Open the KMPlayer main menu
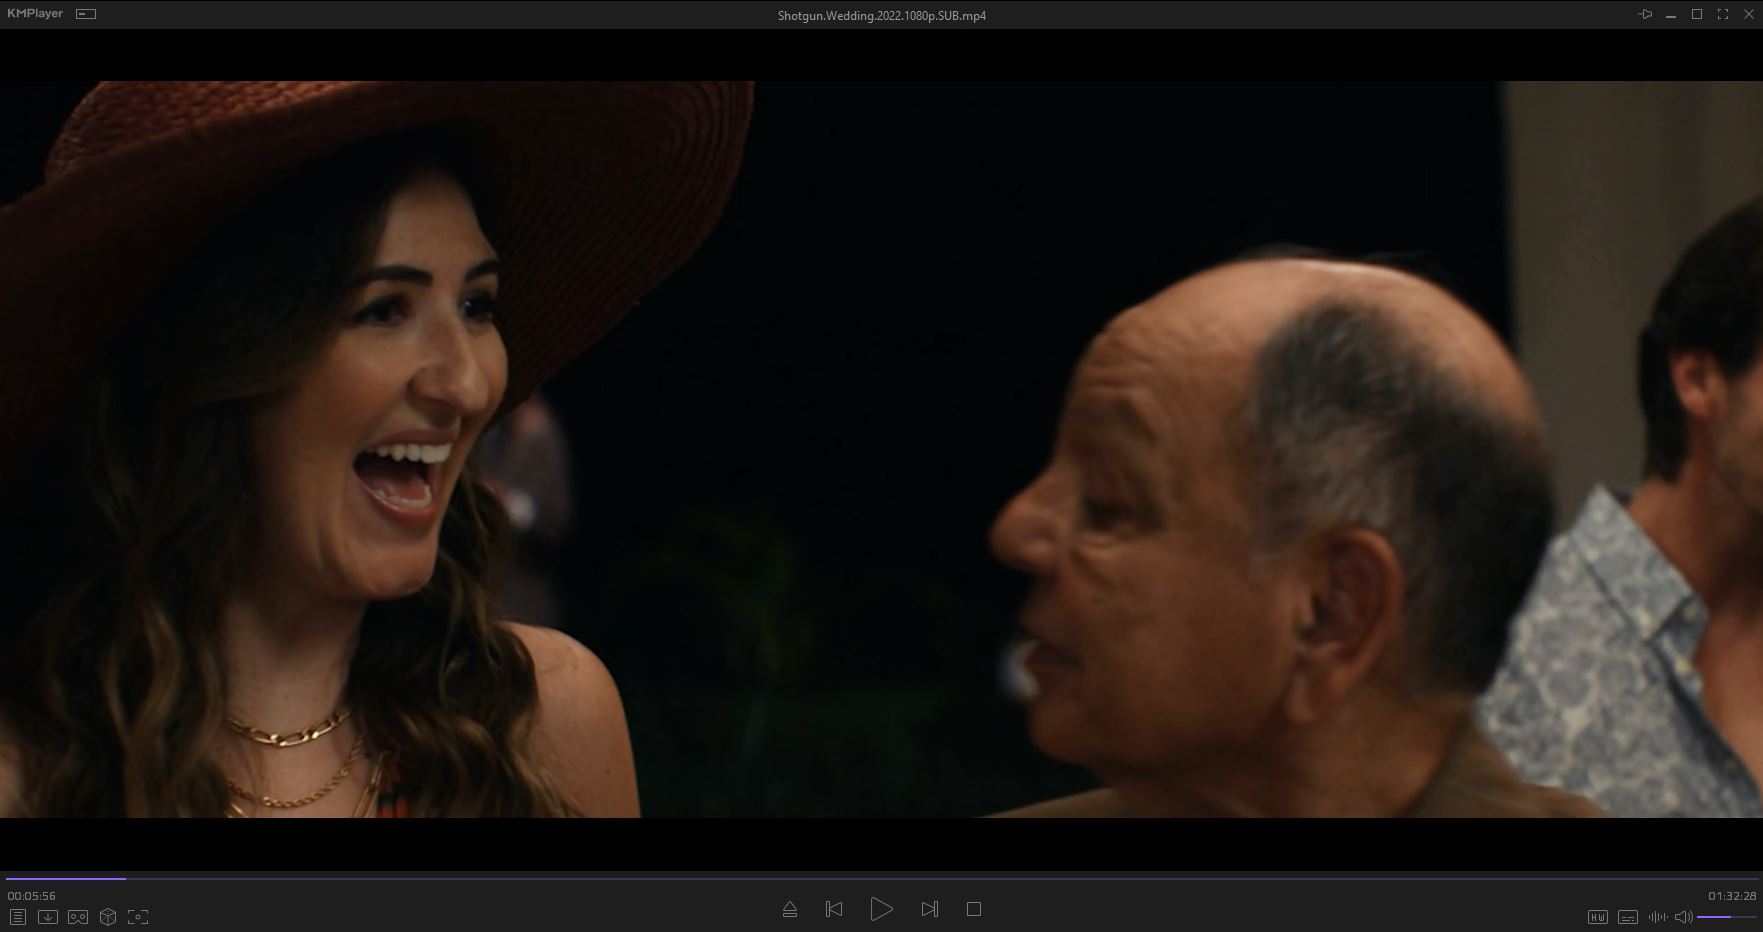This screenshot has width=1763, height=932. tap(35, 14)
